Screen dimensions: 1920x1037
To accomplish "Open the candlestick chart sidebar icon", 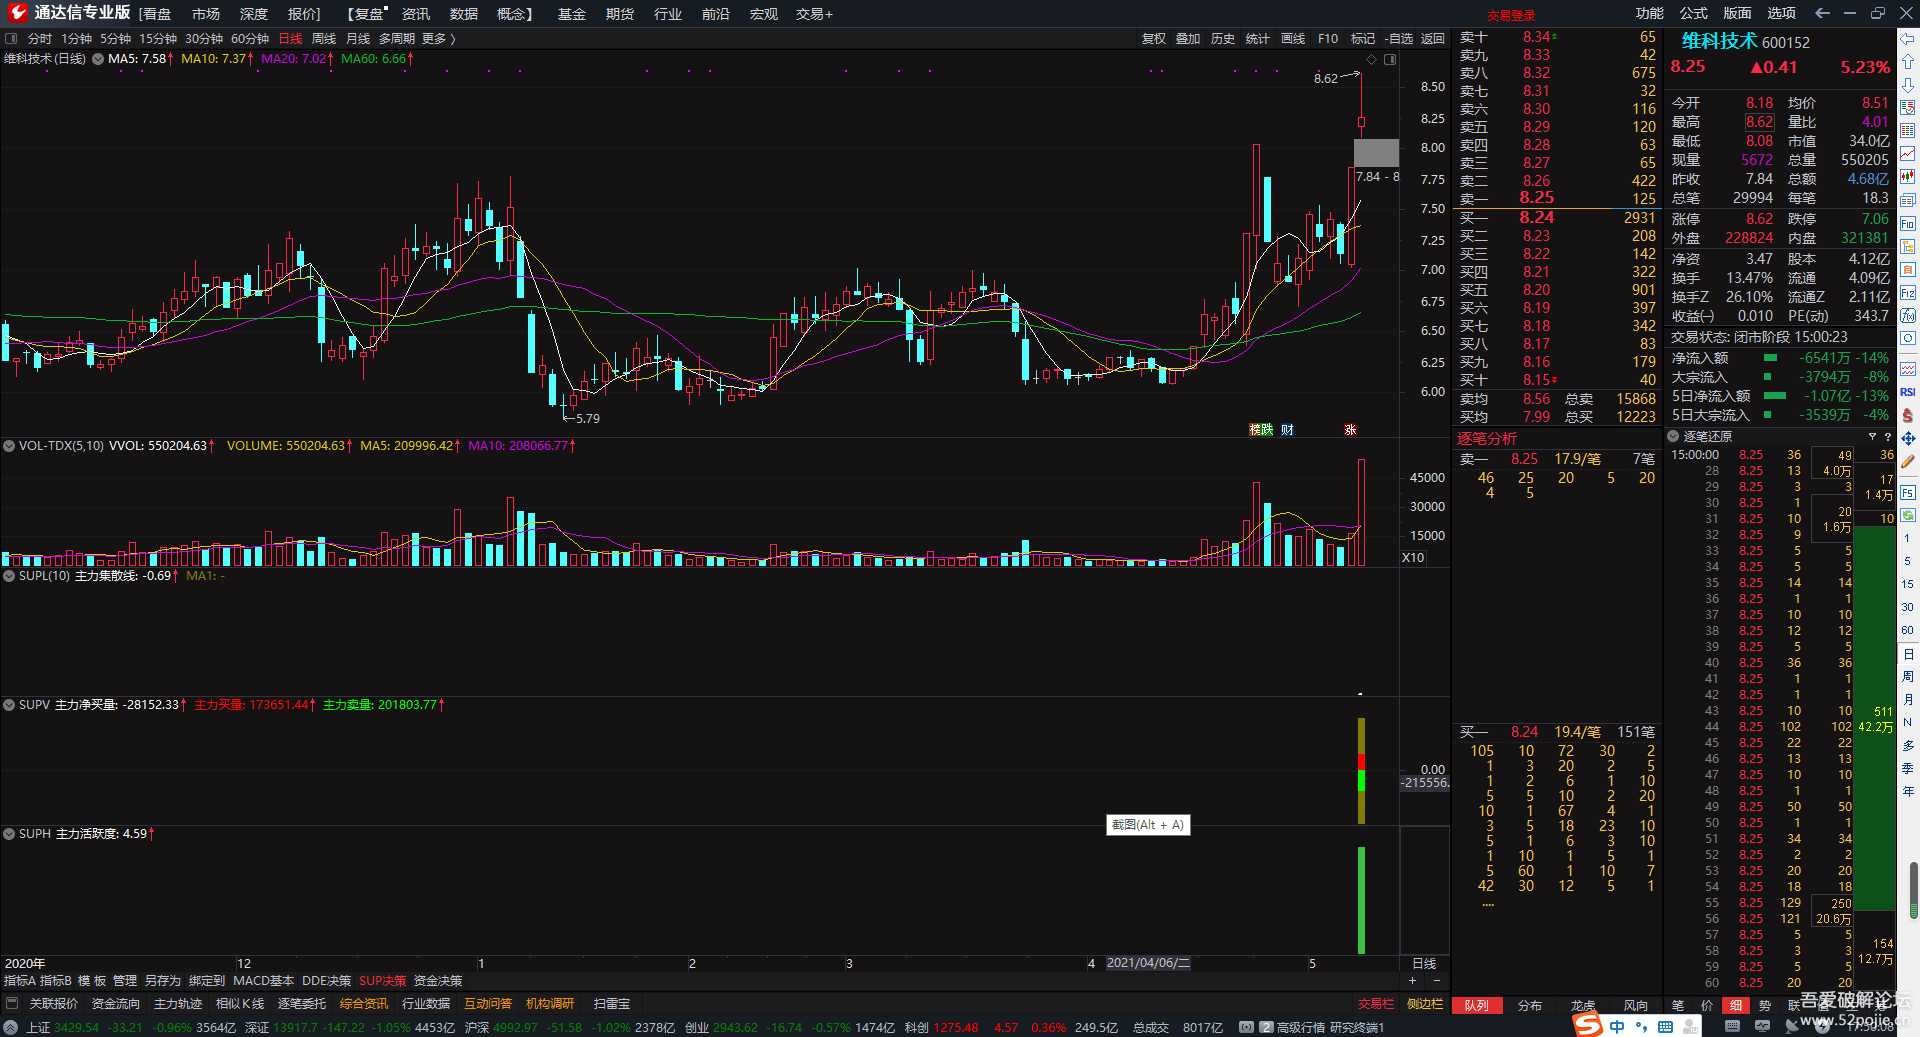I will tap(1908, 177).
